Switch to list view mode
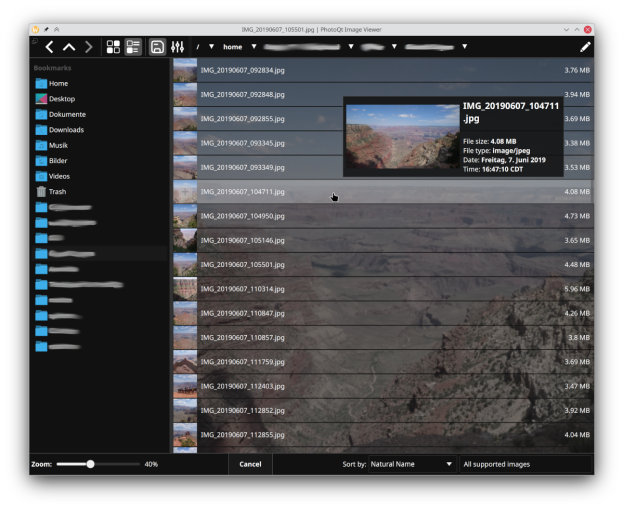This screenshot has height=510, width=624. coord(132,47)
